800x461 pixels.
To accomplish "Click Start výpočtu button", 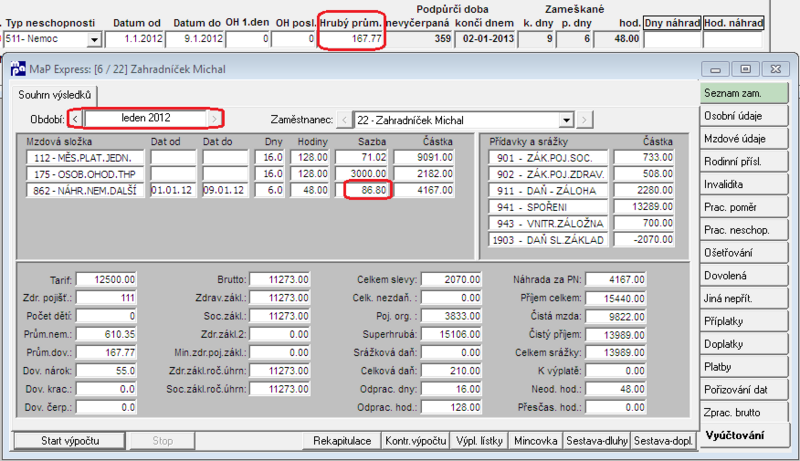I will coord(70,441).
